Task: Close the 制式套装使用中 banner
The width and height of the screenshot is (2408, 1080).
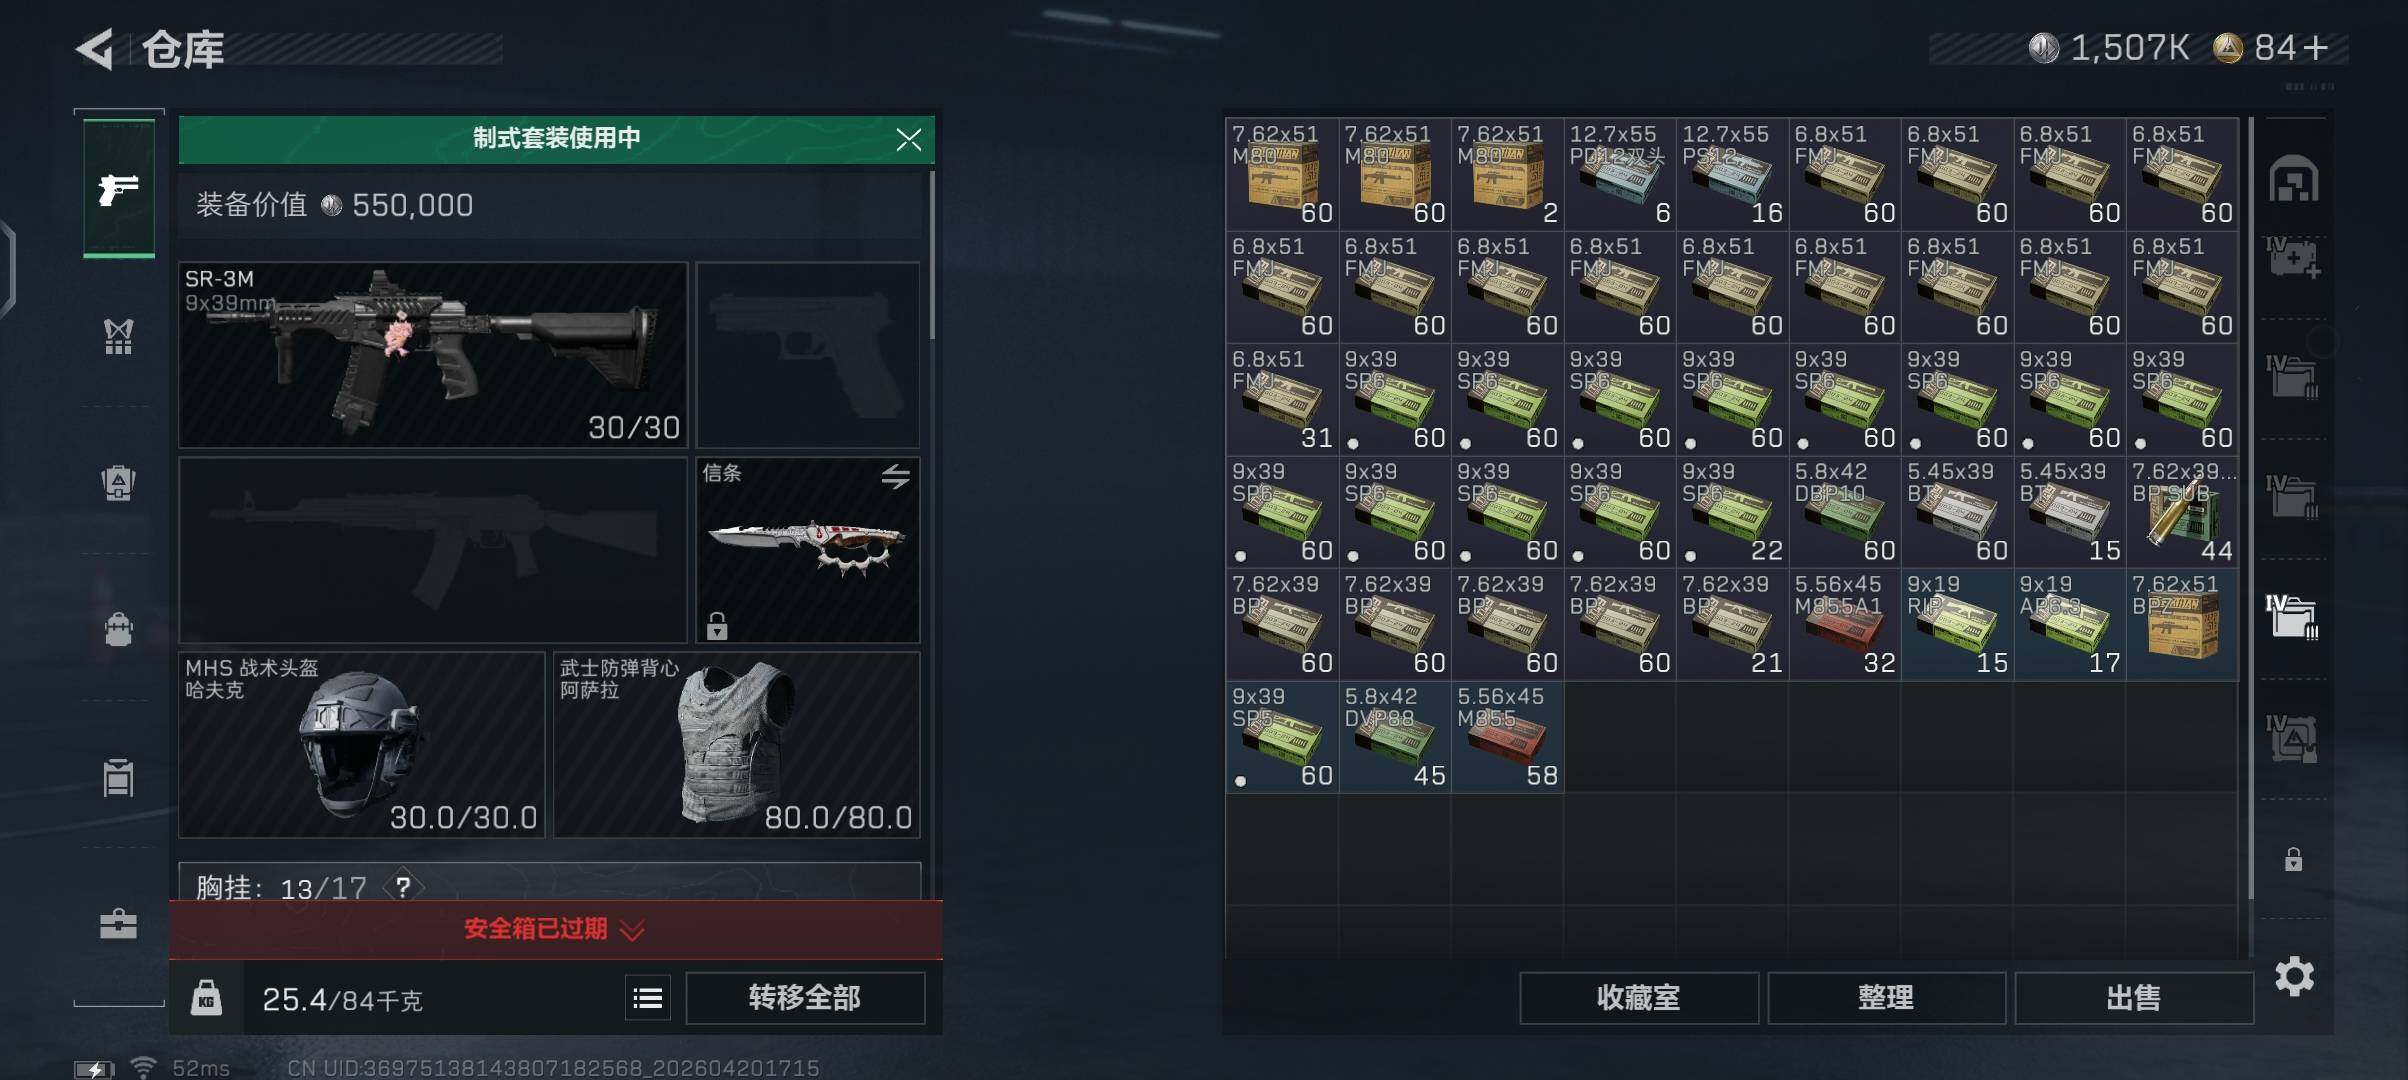Action: coord(908,139)
